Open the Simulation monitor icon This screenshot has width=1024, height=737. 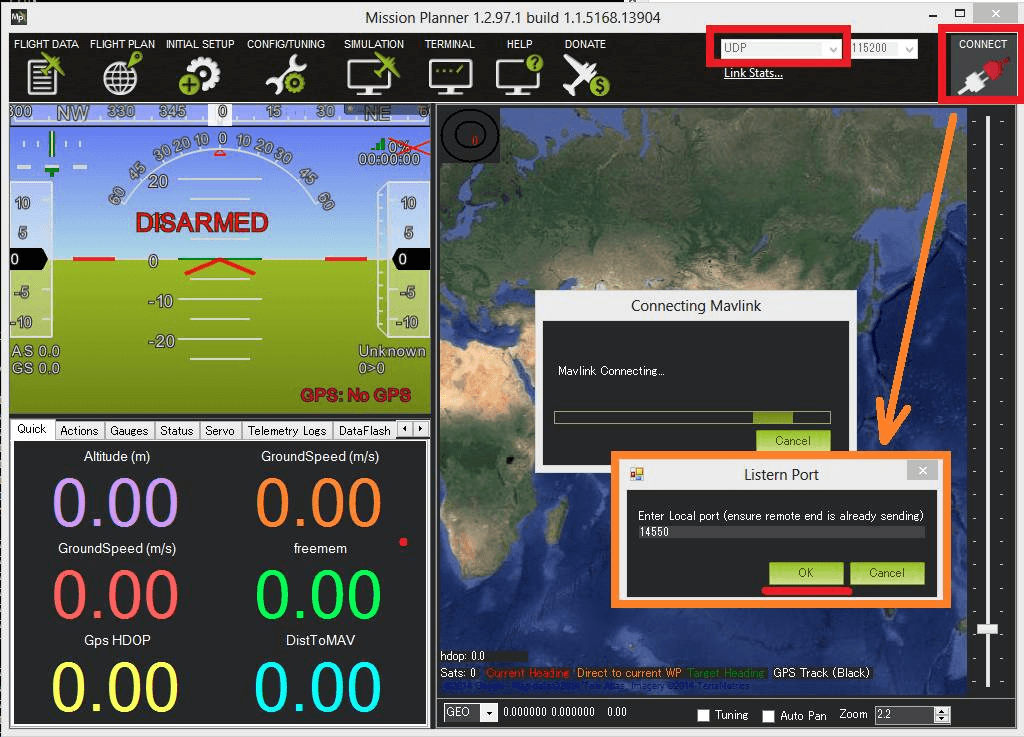(x=373, y=72)
